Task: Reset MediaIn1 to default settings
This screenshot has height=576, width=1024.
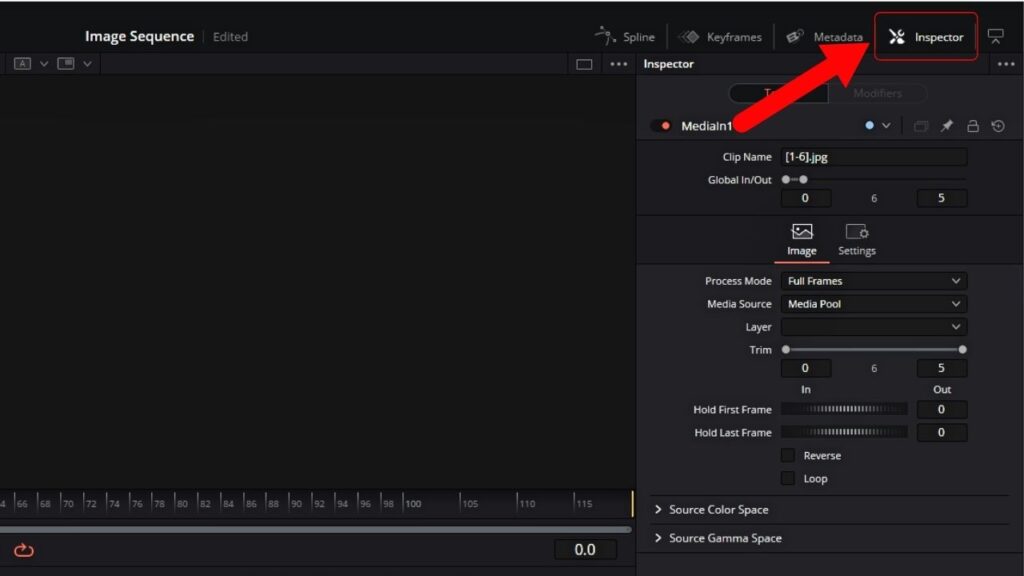Action: coord(999,126)
